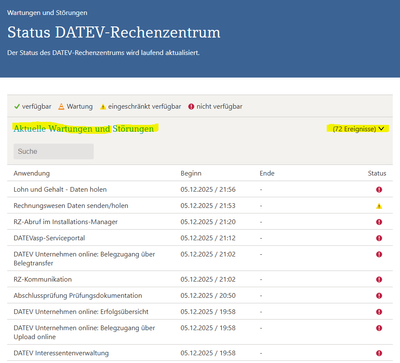Click the begin time 05.12.2025 / 20:50
Viewport: 400px width, 363px height.
pos(208,296)
